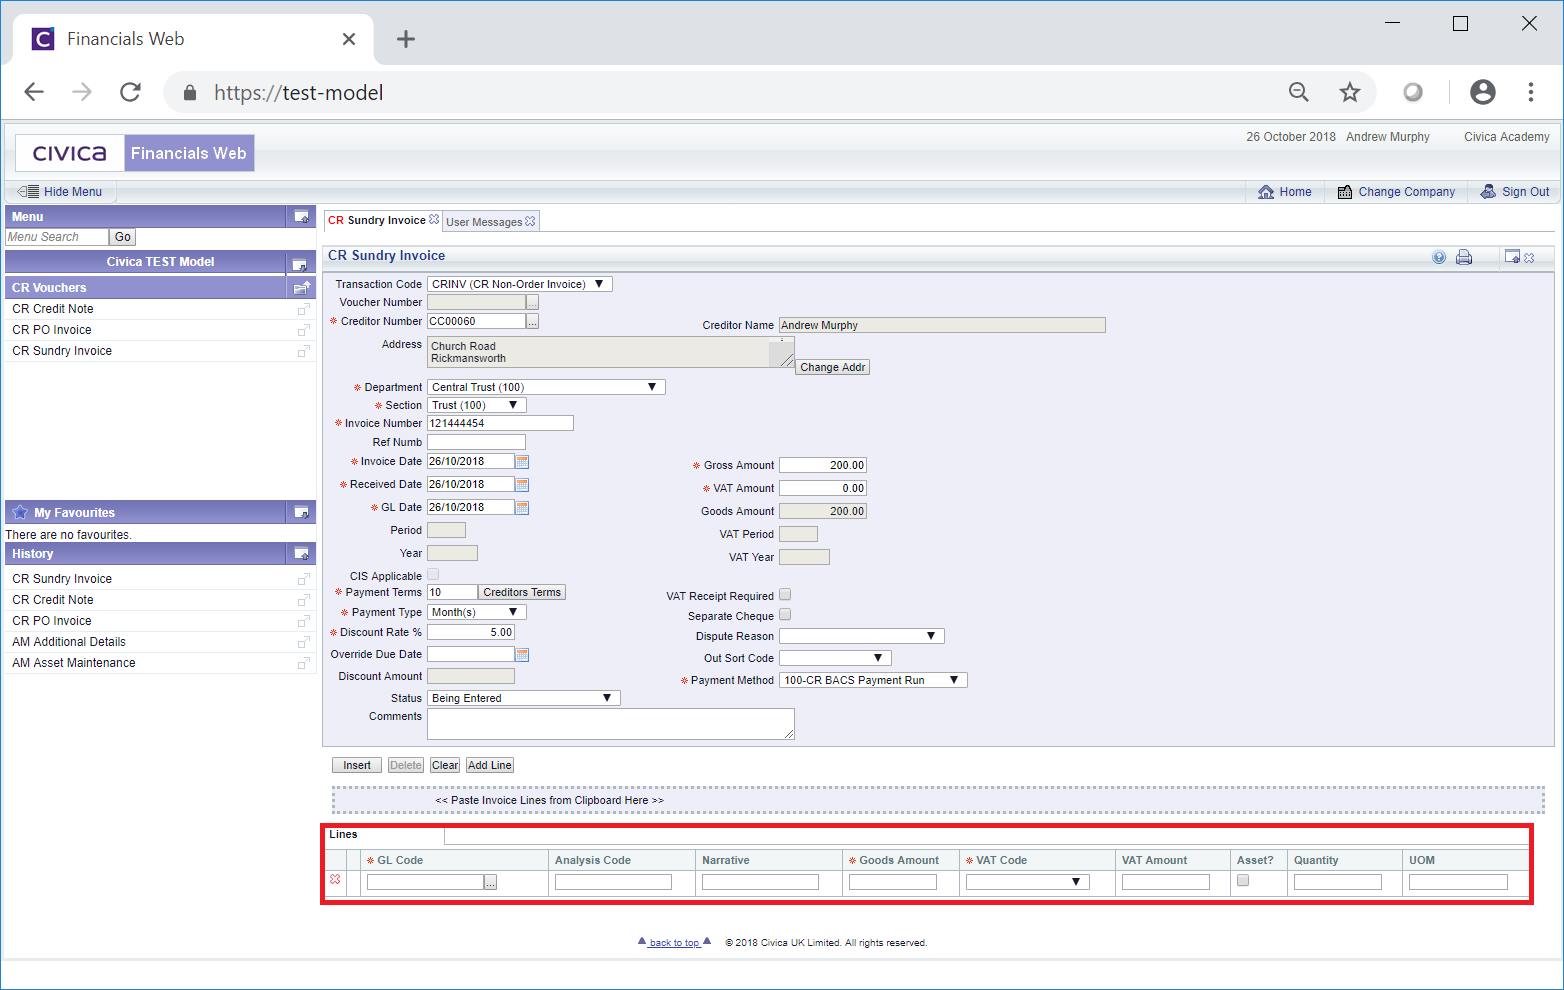Click the print icon in form header
1564x990 pixels.
(x=1464, y=257)
